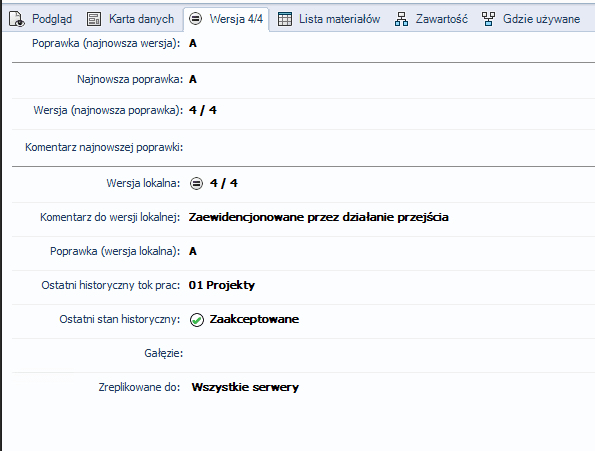Click the Wszystkie serwery replication value

click(x=245, y=387)
